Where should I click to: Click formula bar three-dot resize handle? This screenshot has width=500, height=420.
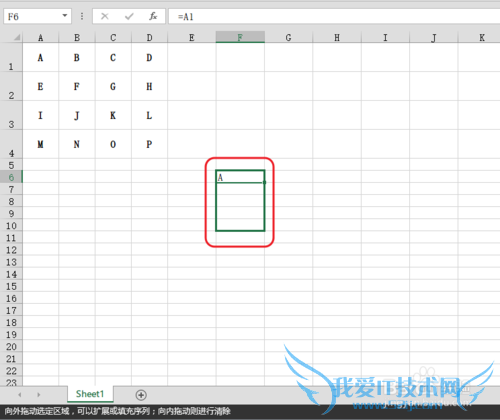(x=82, y=16)
